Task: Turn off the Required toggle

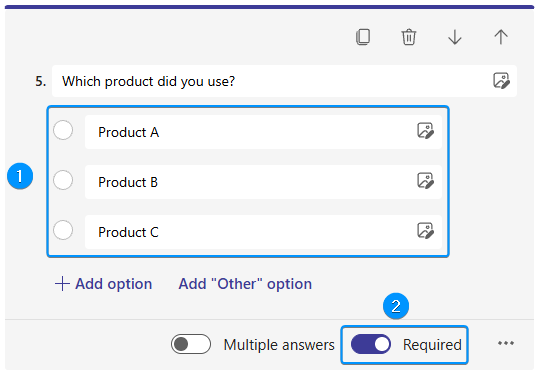Action: pos(371,344)
